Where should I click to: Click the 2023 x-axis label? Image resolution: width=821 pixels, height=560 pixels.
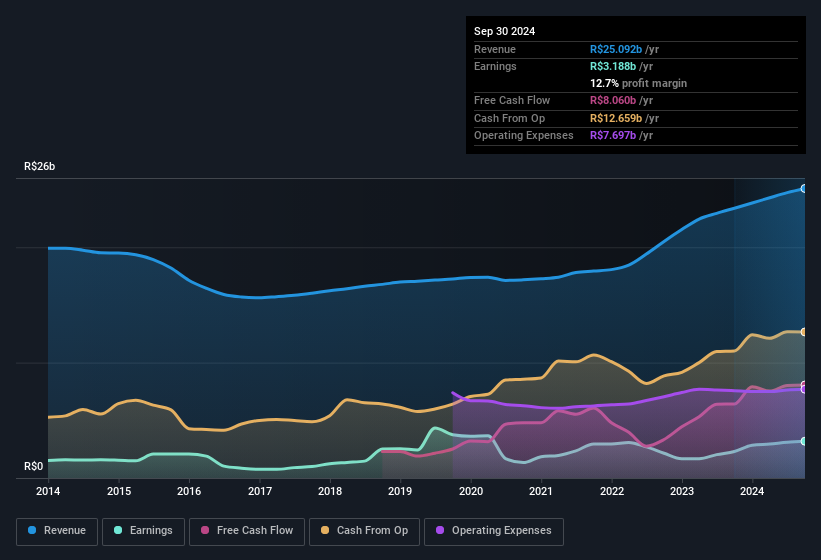(x=682, y=491)
